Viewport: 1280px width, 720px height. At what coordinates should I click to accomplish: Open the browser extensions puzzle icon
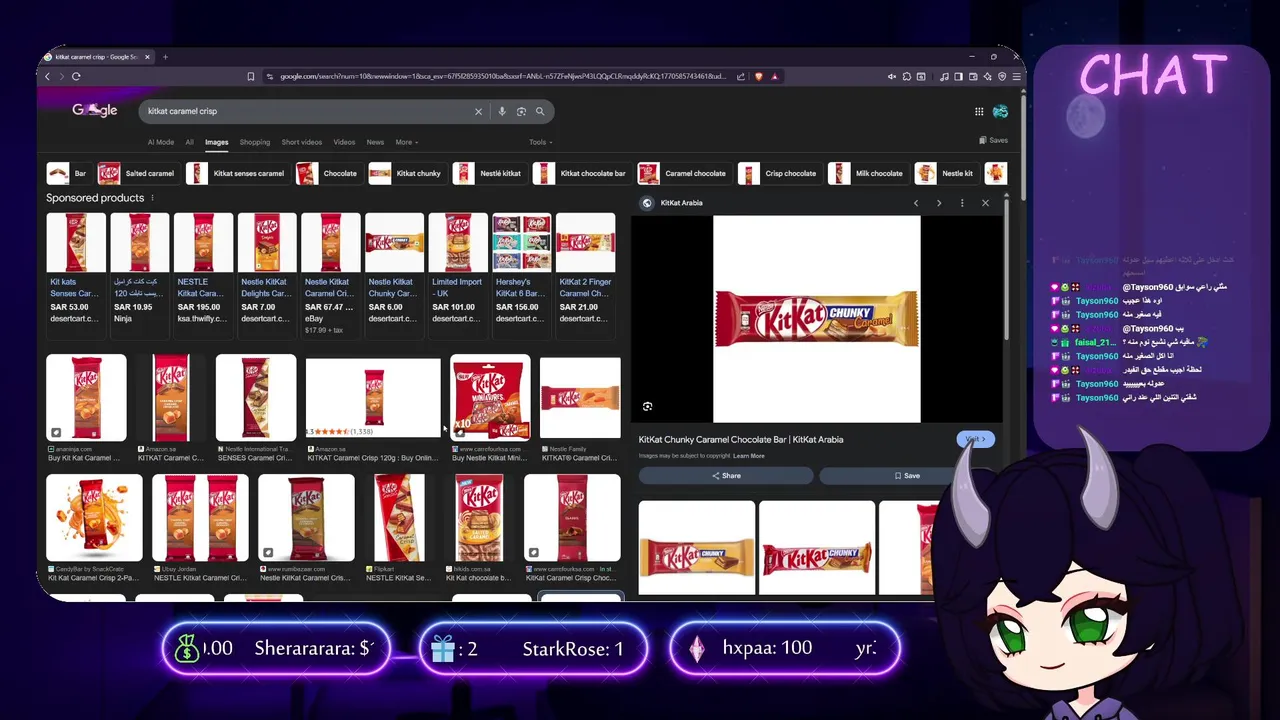click(907, 76)
